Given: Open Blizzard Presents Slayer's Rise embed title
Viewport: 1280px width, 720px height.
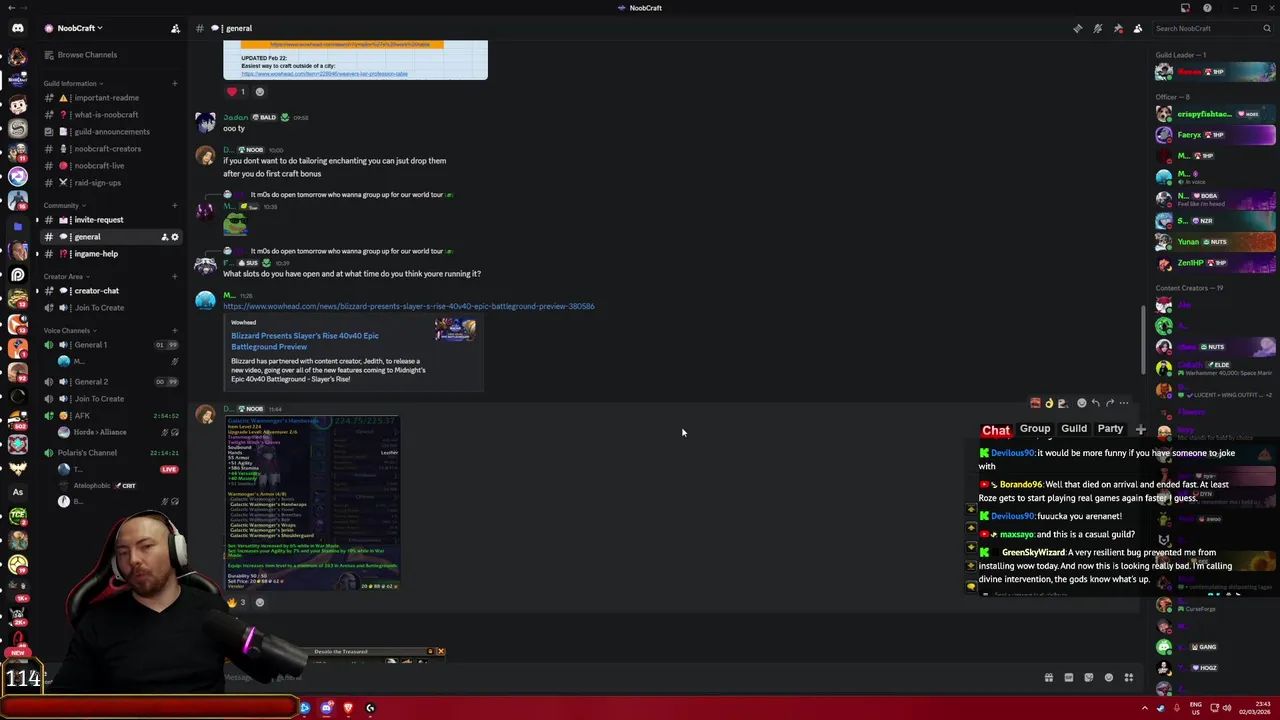Looking at the screenshot, I should (x=304, y=341).
